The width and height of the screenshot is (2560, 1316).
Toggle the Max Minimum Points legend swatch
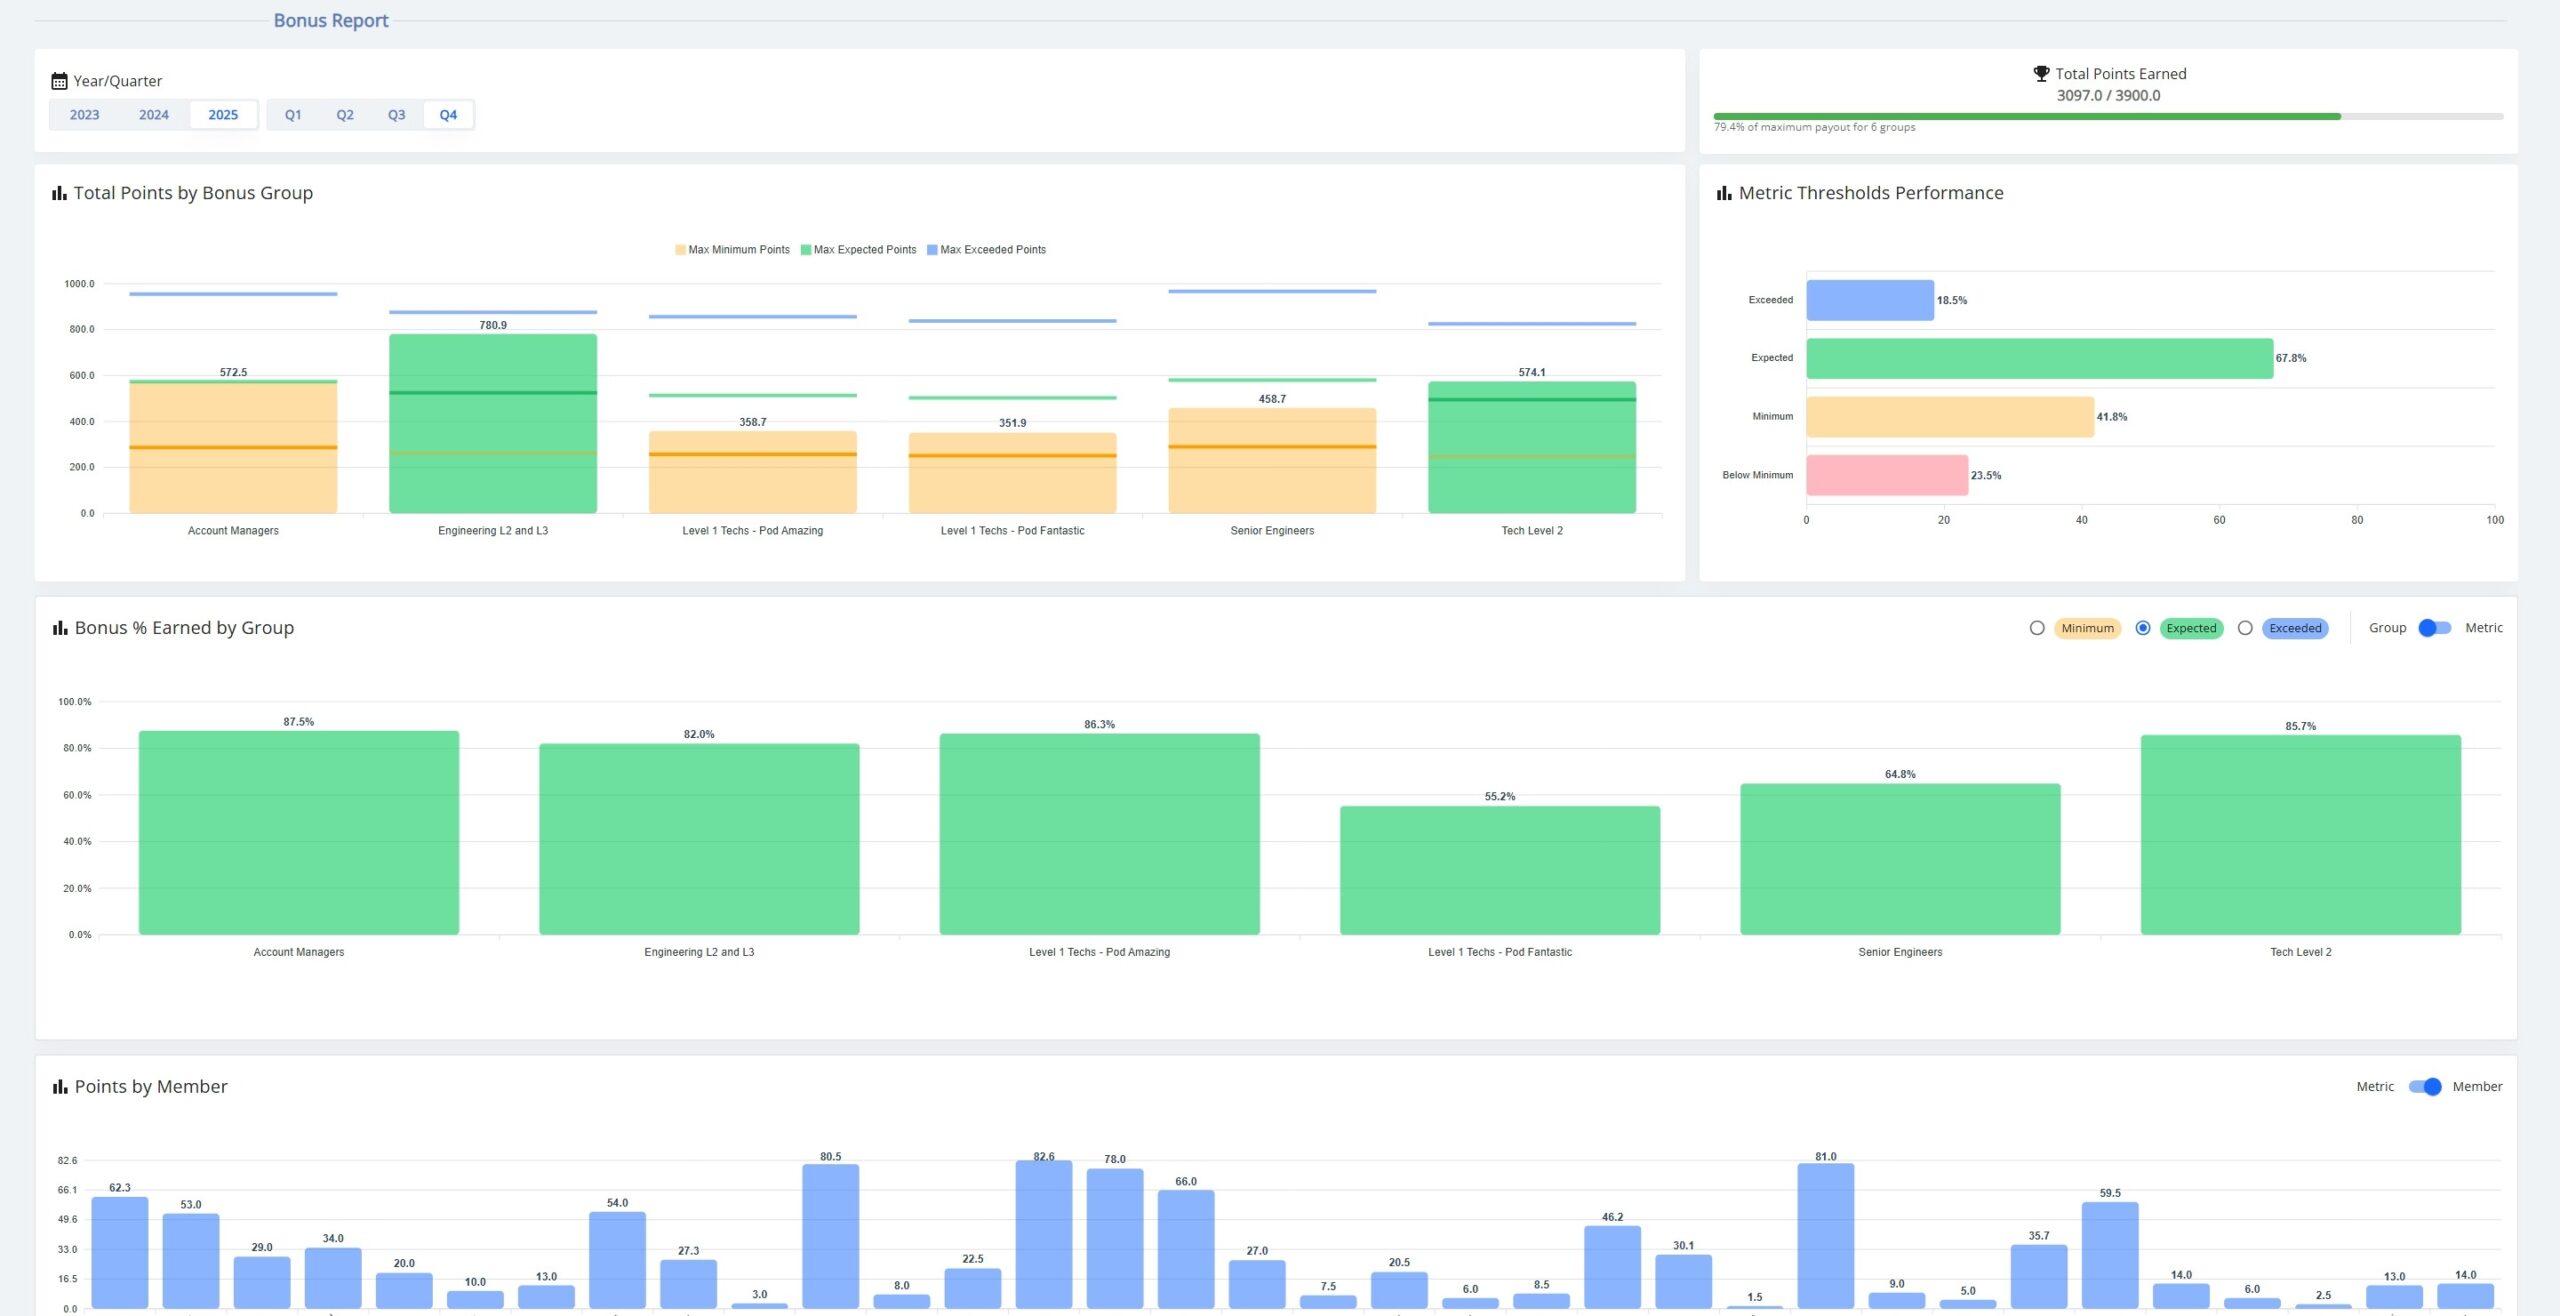(680, 250)
